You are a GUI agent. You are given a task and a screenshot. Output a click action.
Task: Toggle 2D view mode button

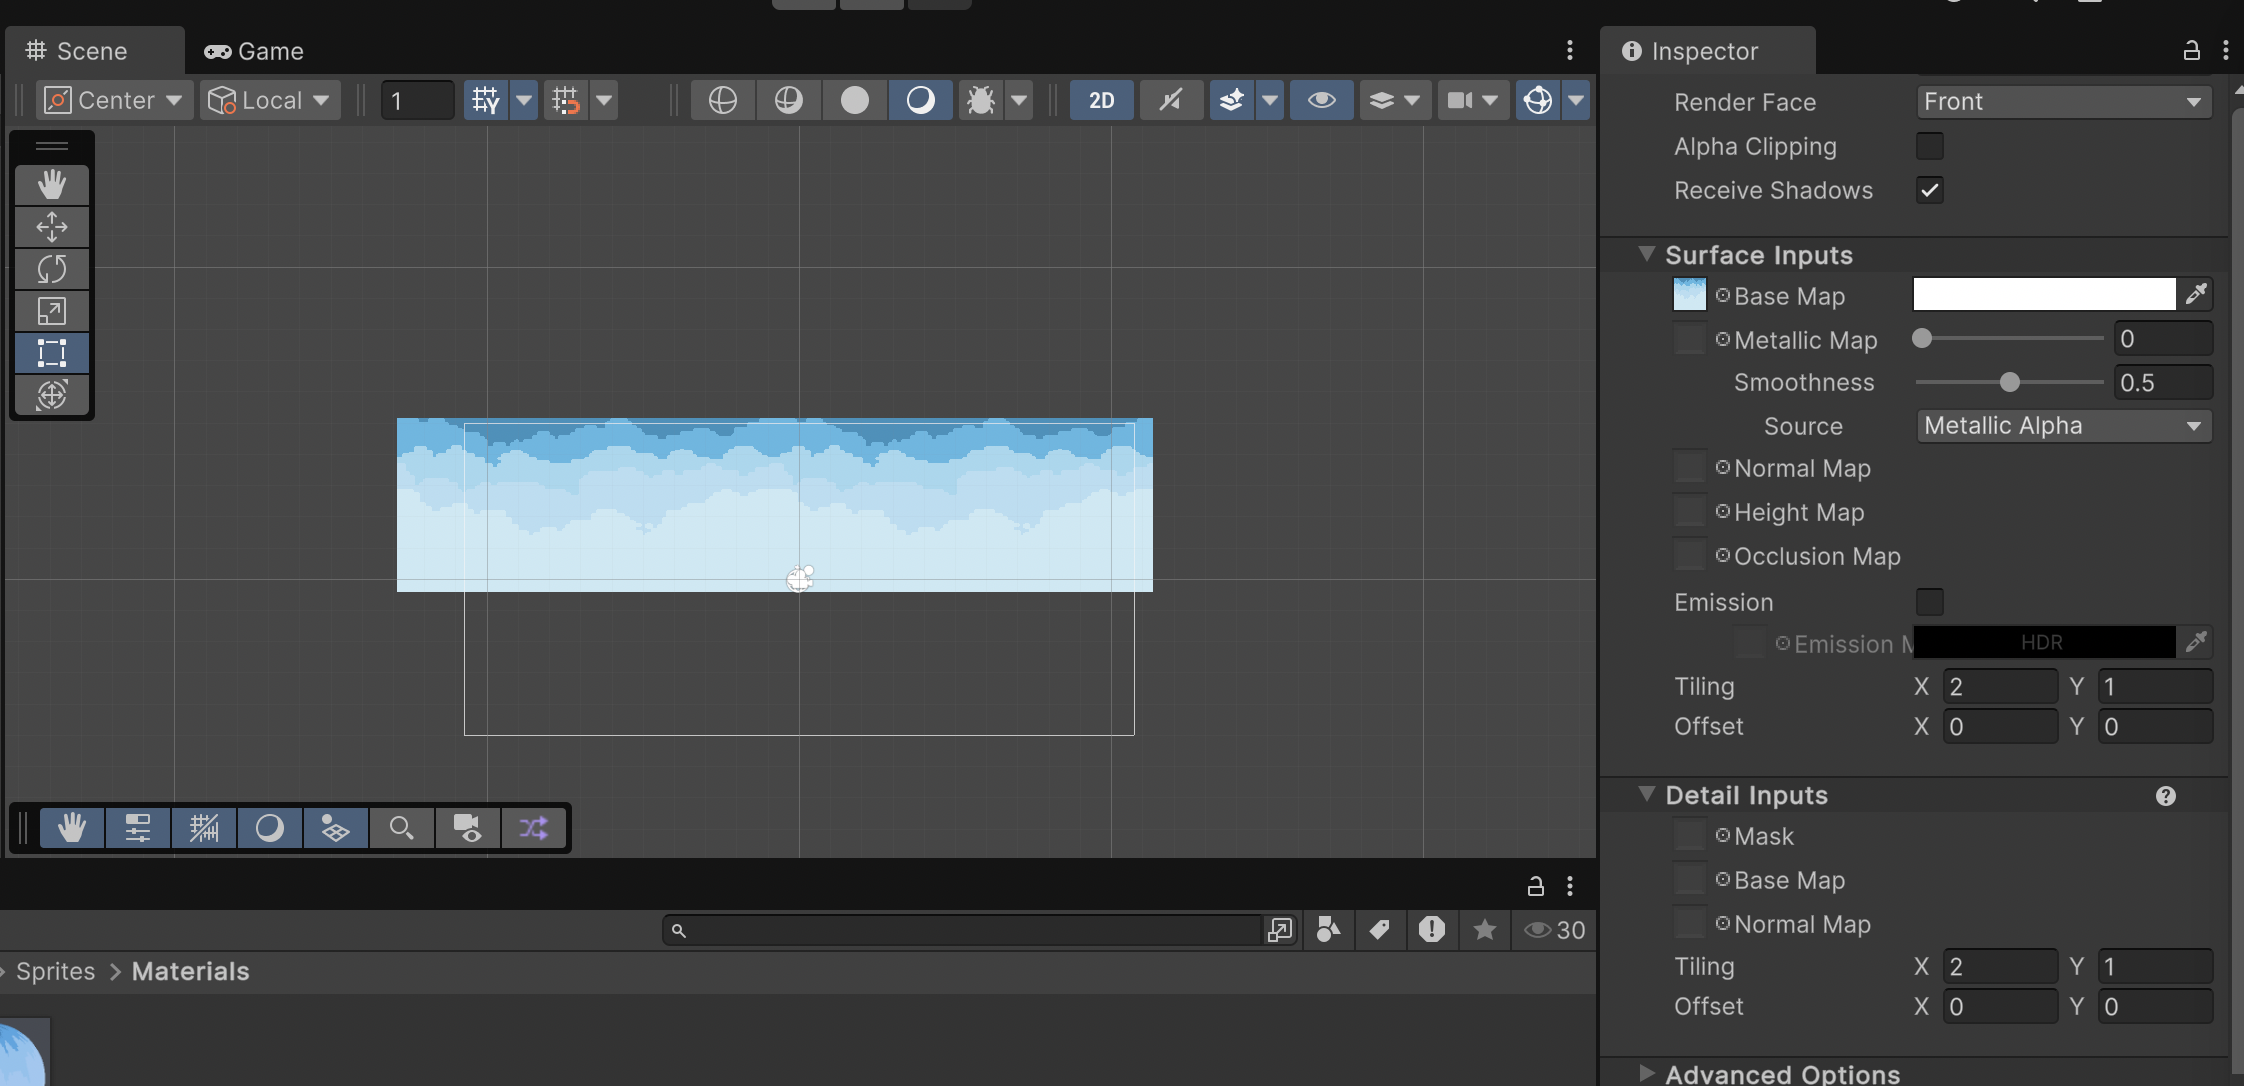click(x=1101, y=100)
